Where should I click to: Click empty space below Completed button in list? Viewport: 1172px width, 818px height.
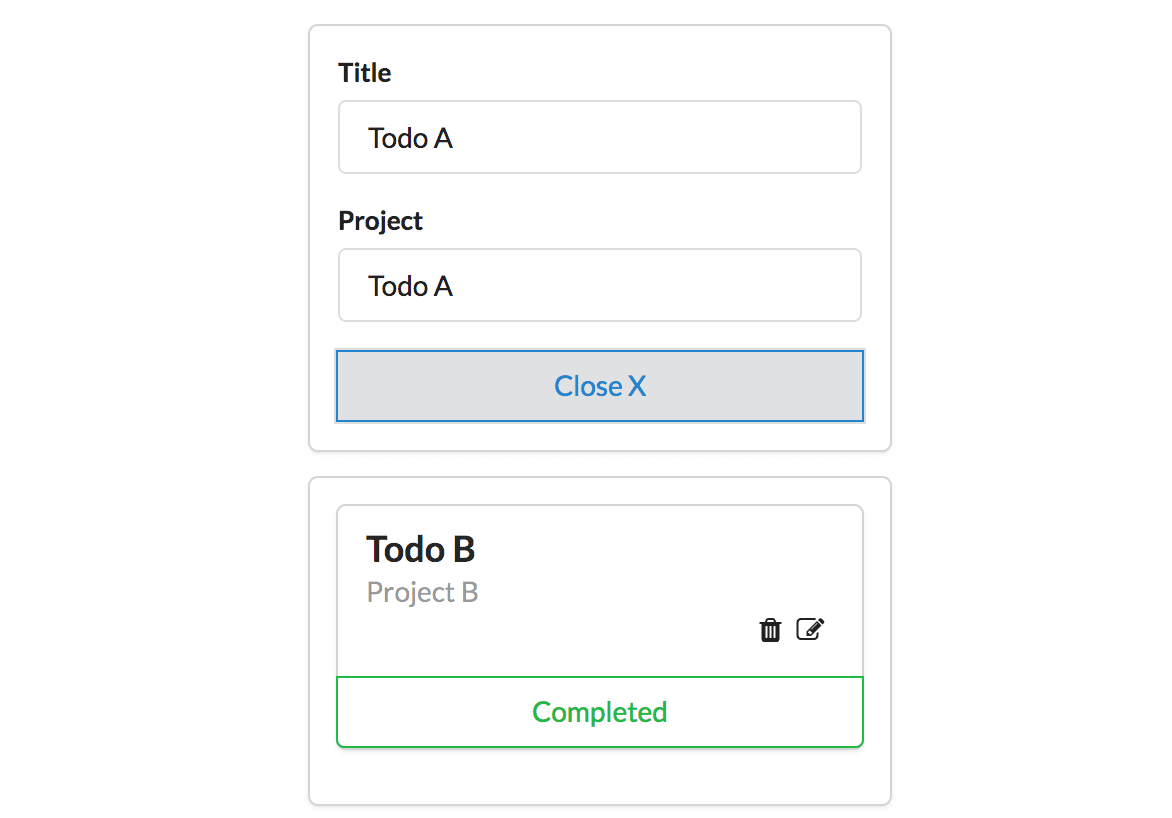pyautogui.click(x=599, y=775)
